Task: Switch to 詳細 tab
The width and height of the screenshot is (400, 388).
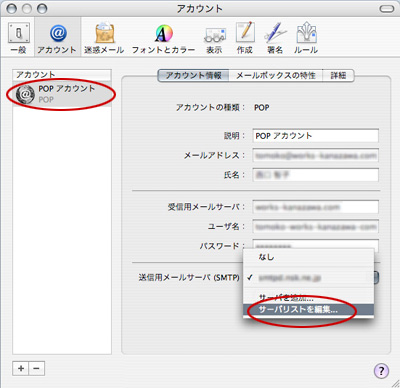Action: point(338,76)
